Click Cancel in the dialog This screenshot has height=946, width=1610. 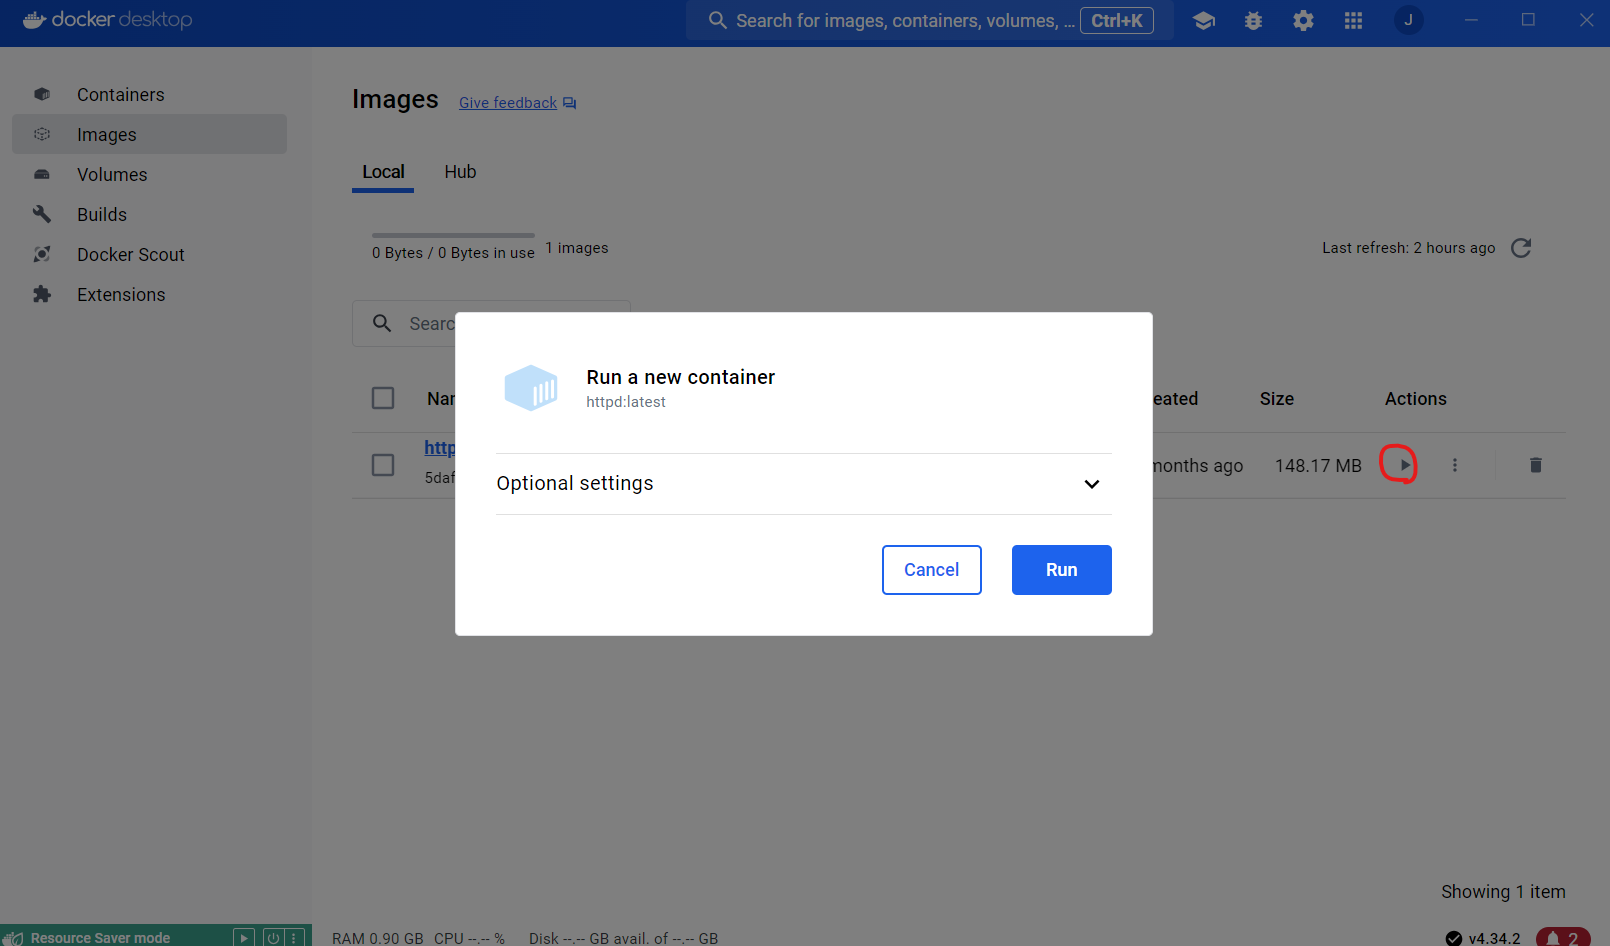[x=931, y=570]
